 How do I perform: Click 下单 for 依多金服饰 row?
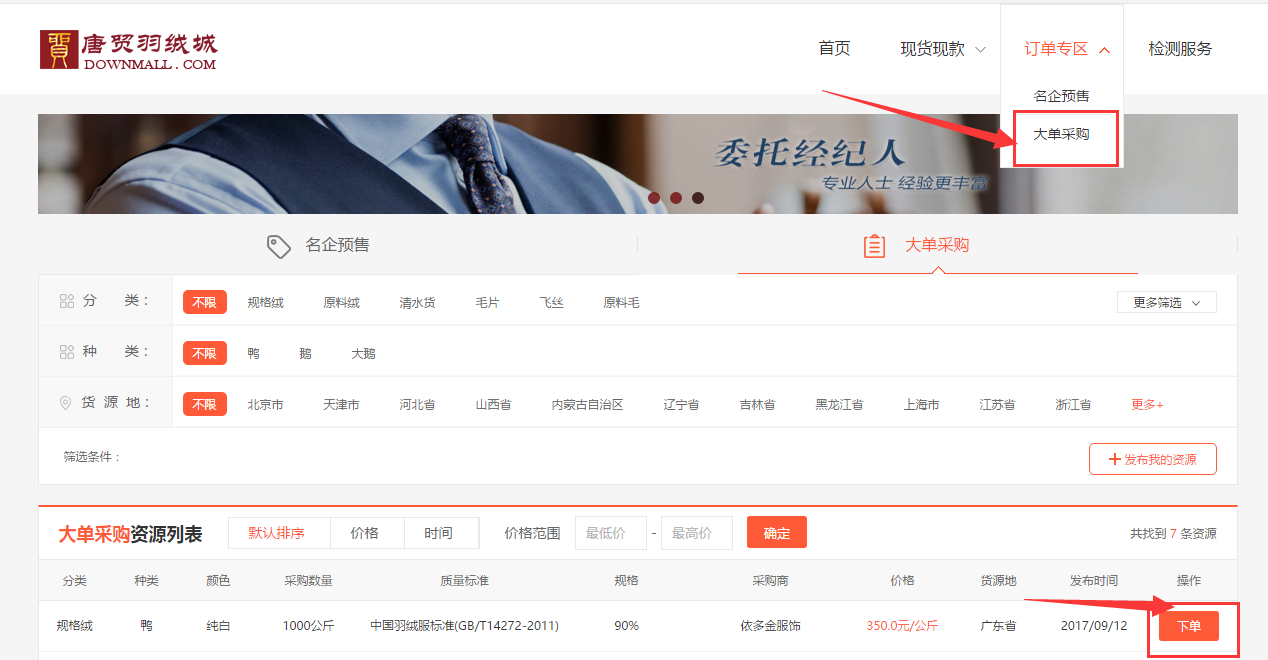1189,626
